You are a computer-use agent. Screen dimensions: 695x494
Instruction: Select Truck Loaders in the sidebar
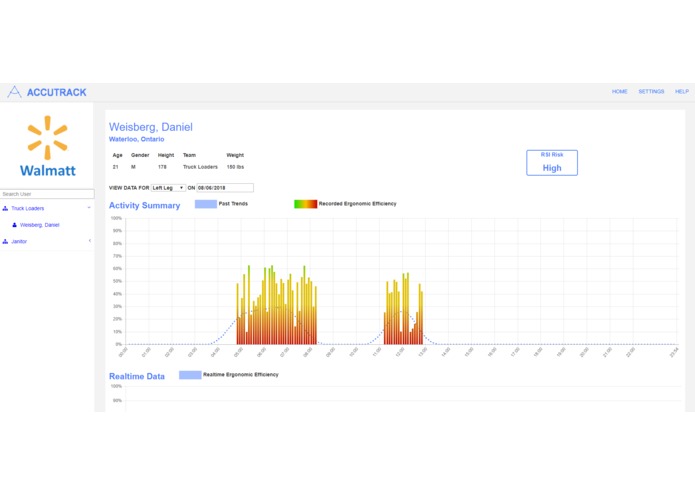tap(27, 208)
